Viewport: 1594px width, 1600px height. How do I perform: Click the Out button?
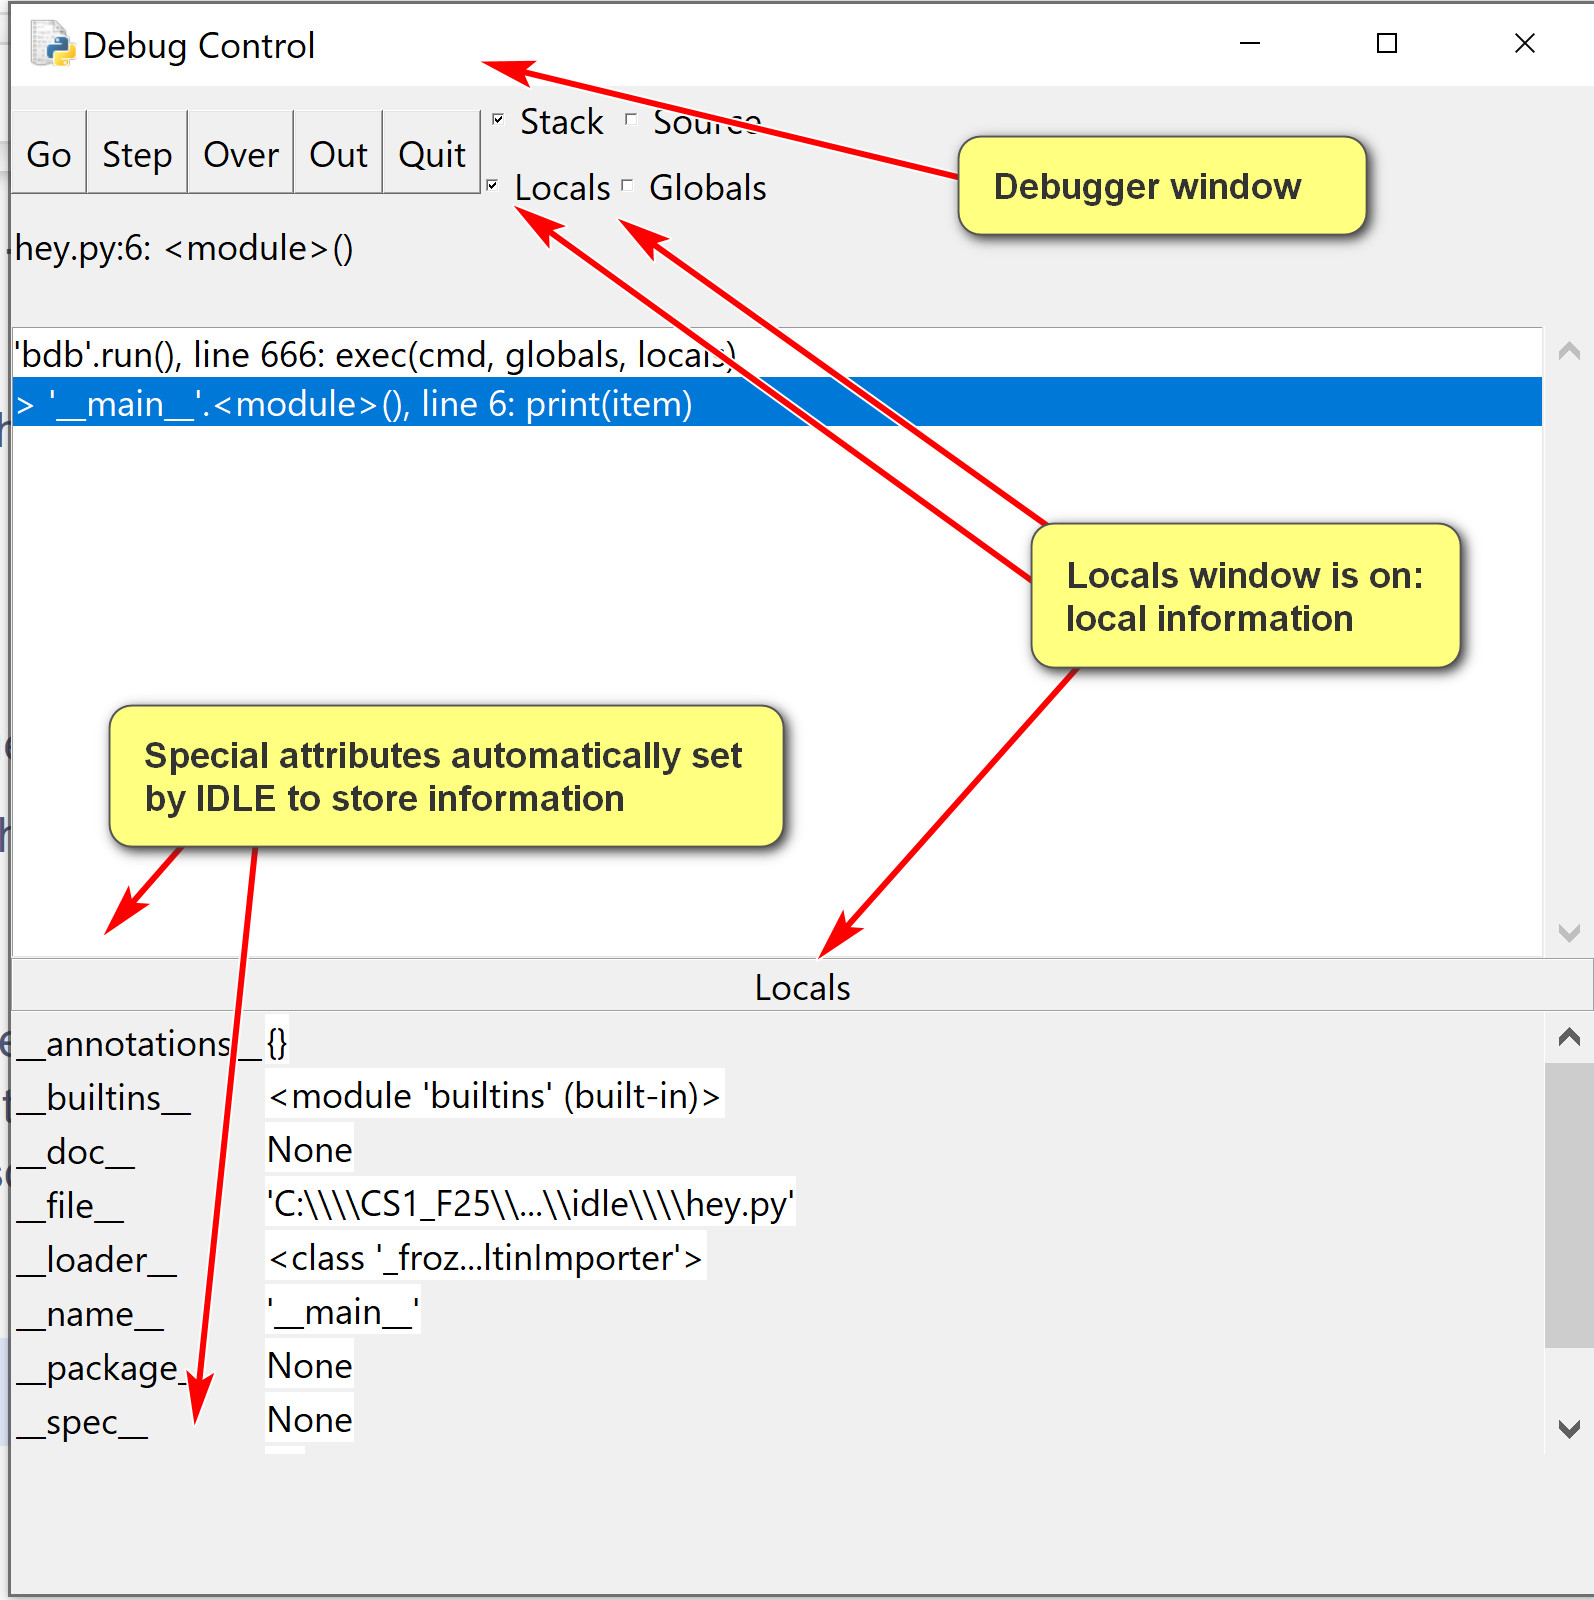click(338, 154)
